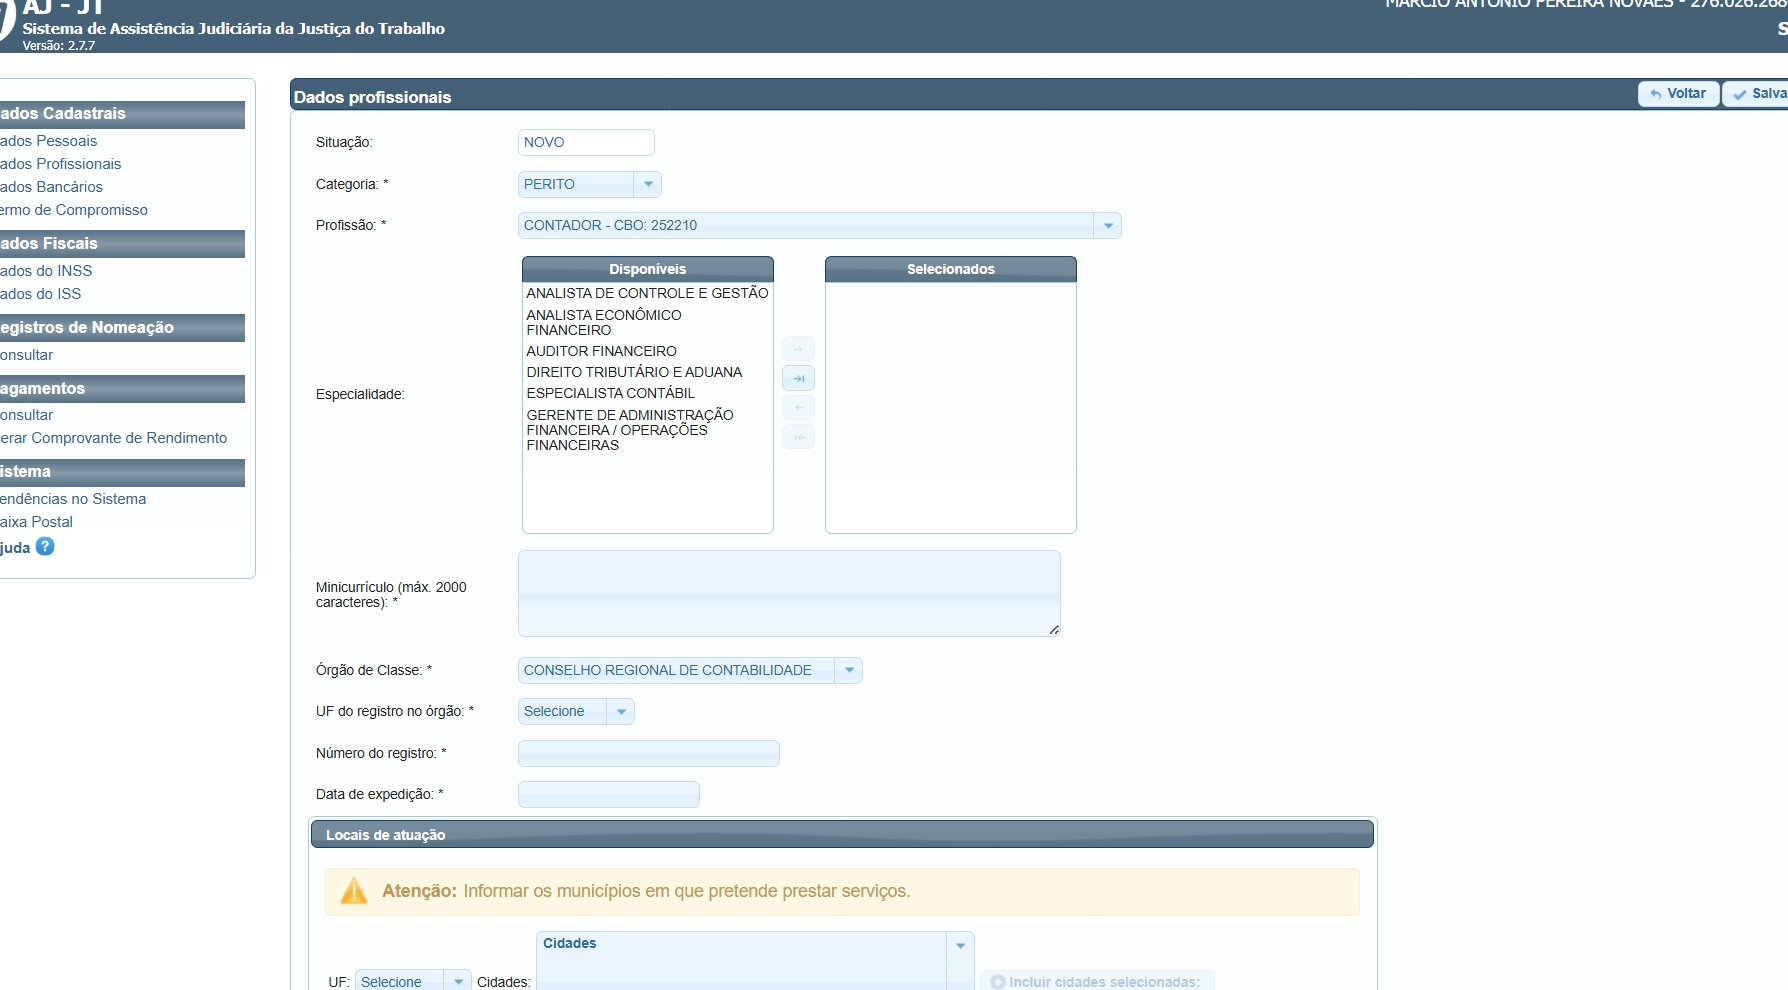Click the remove-selected arrow between the lists
The width and height of the screenshot is (1788, 990).
coord(798,408)
